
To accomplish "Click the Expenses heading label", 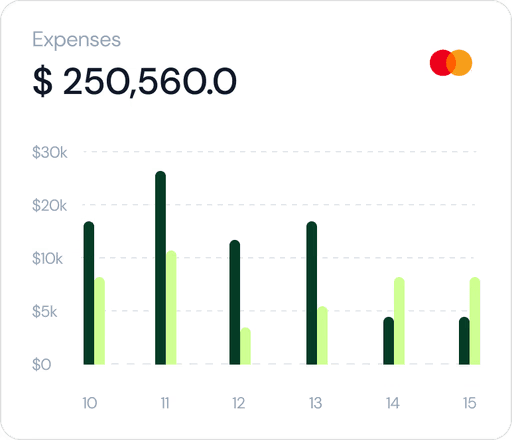I will pyautogui.click(x=76, y=40).
